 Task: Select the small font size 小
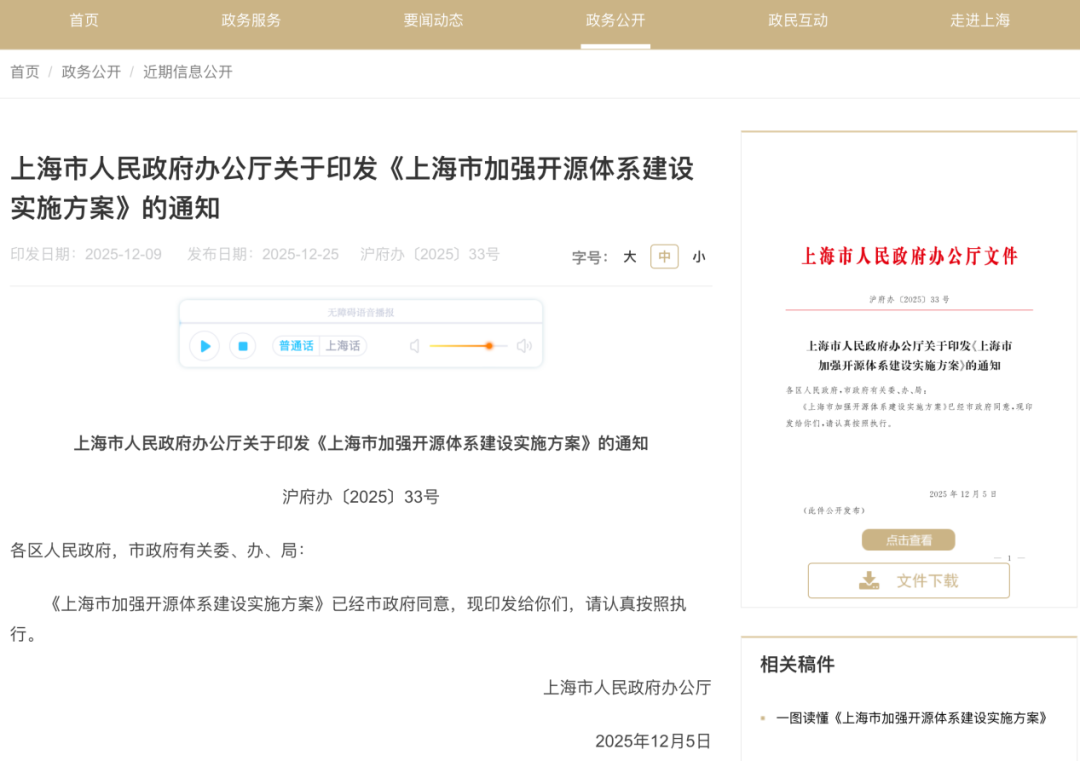[699, 256]
